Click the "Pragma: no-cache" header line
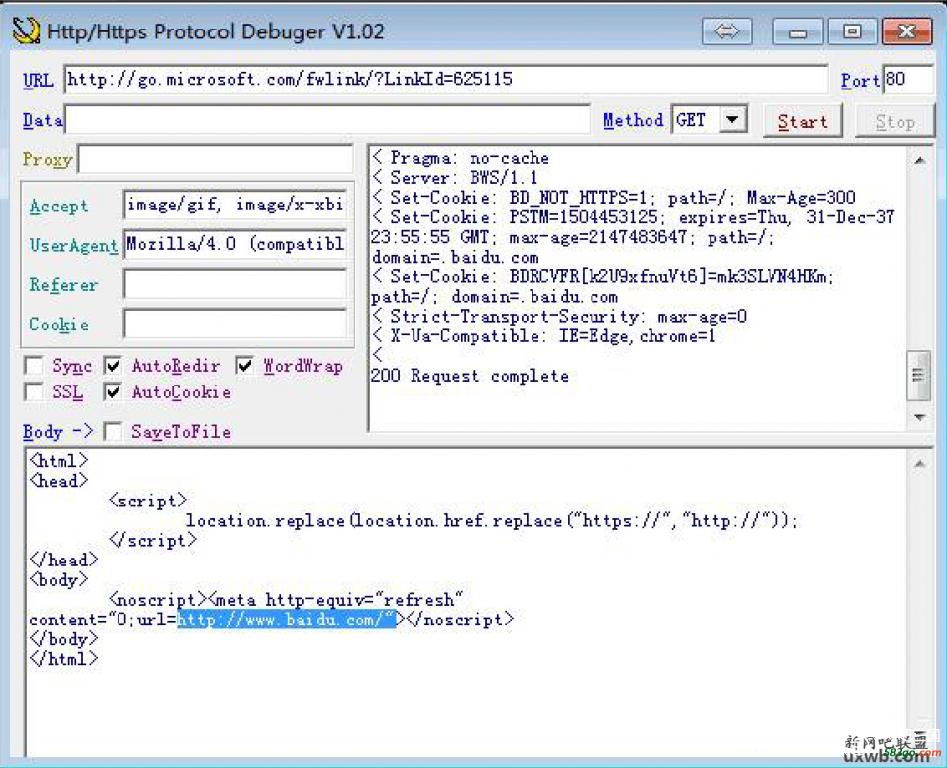The height and width of the screenshot is (768, 947). coord(460,158)
